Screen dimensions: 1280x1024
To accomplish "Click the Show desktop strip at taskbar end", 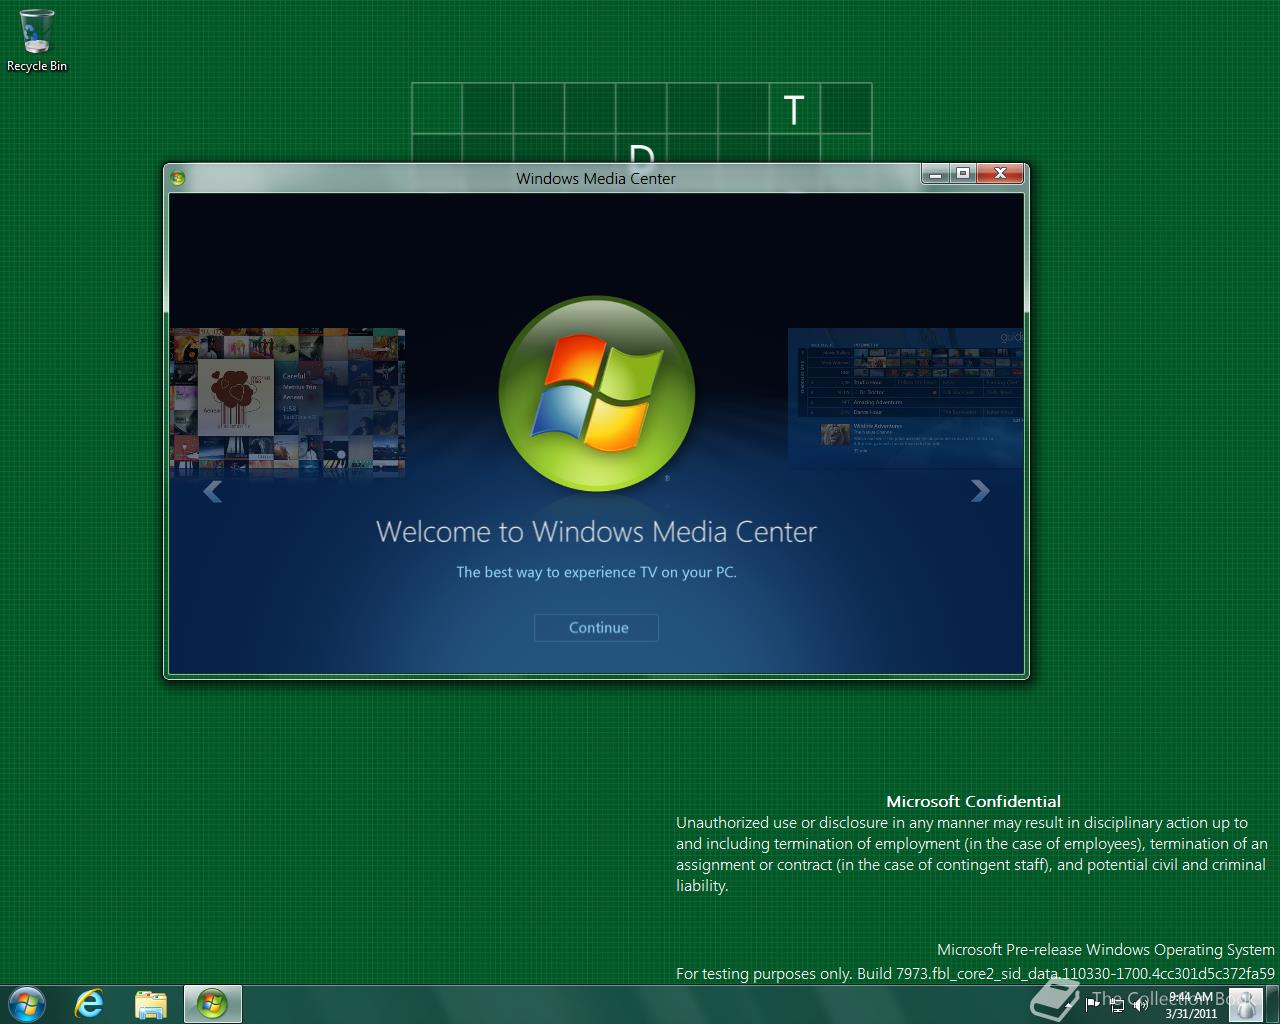I will pyautogui.click(x=1272, y=1005).
